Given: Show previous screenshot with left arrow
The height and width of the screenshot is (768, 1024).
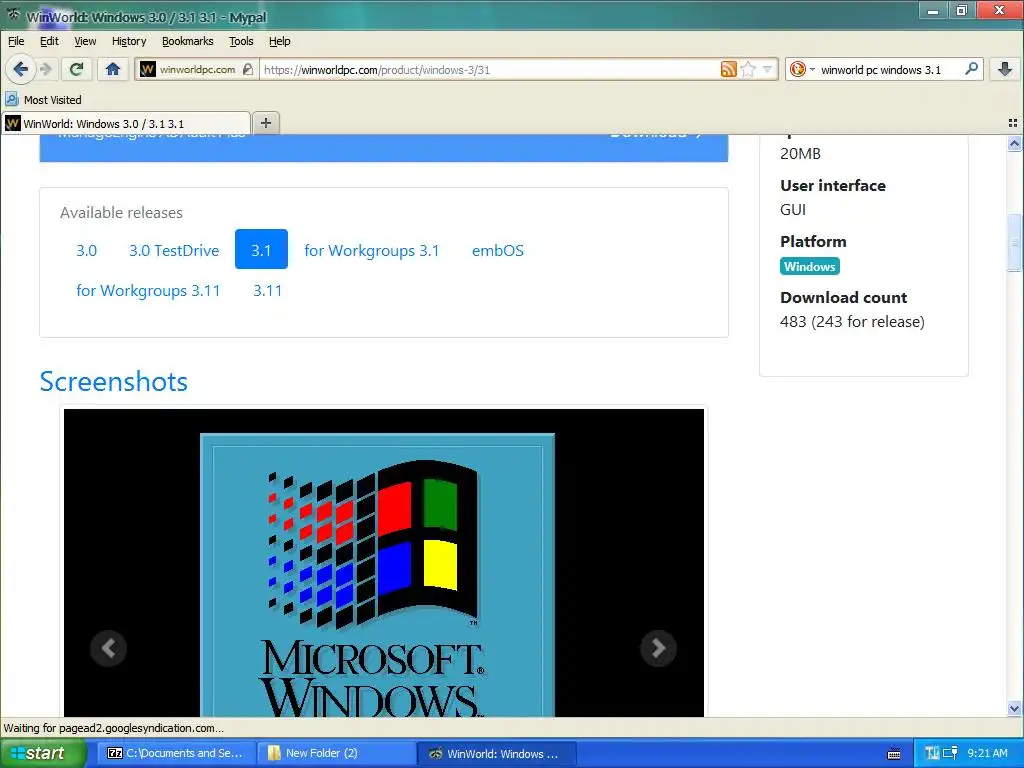Looking at the screenshot, I should pos(108,648).
